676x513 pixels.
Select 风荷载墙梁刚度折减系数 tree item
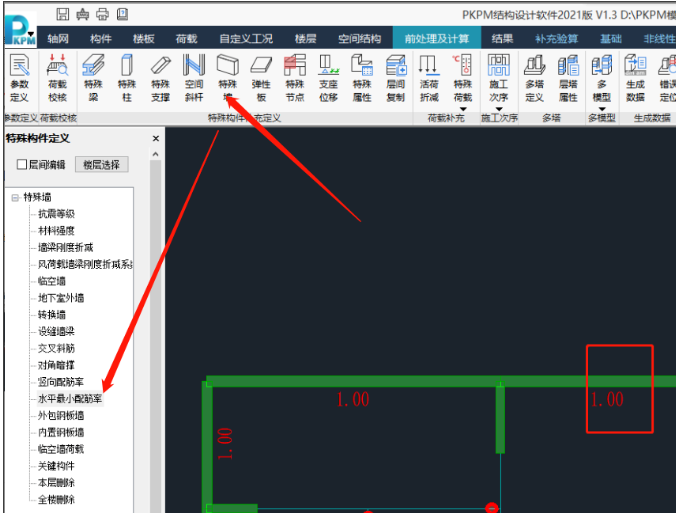(85, 264)
